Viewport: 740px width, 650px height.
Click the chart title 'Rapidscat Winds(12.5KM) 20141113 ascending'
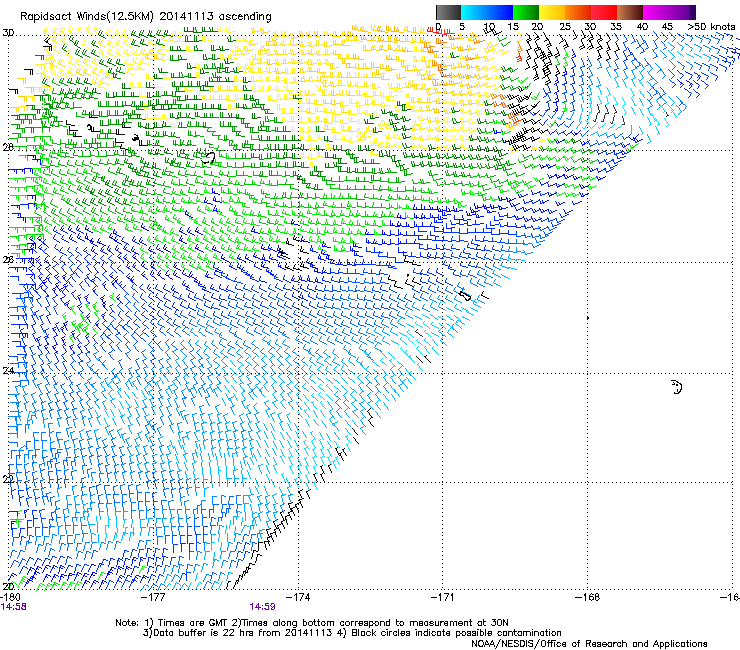coord(146,17)
